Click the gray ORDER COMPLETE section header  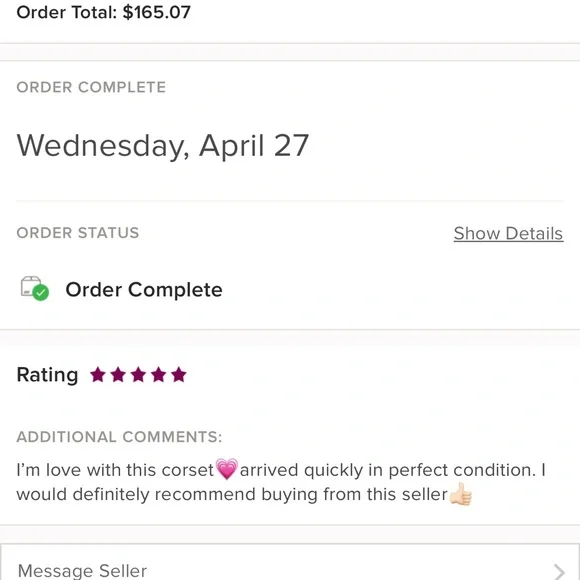(91, 87)
